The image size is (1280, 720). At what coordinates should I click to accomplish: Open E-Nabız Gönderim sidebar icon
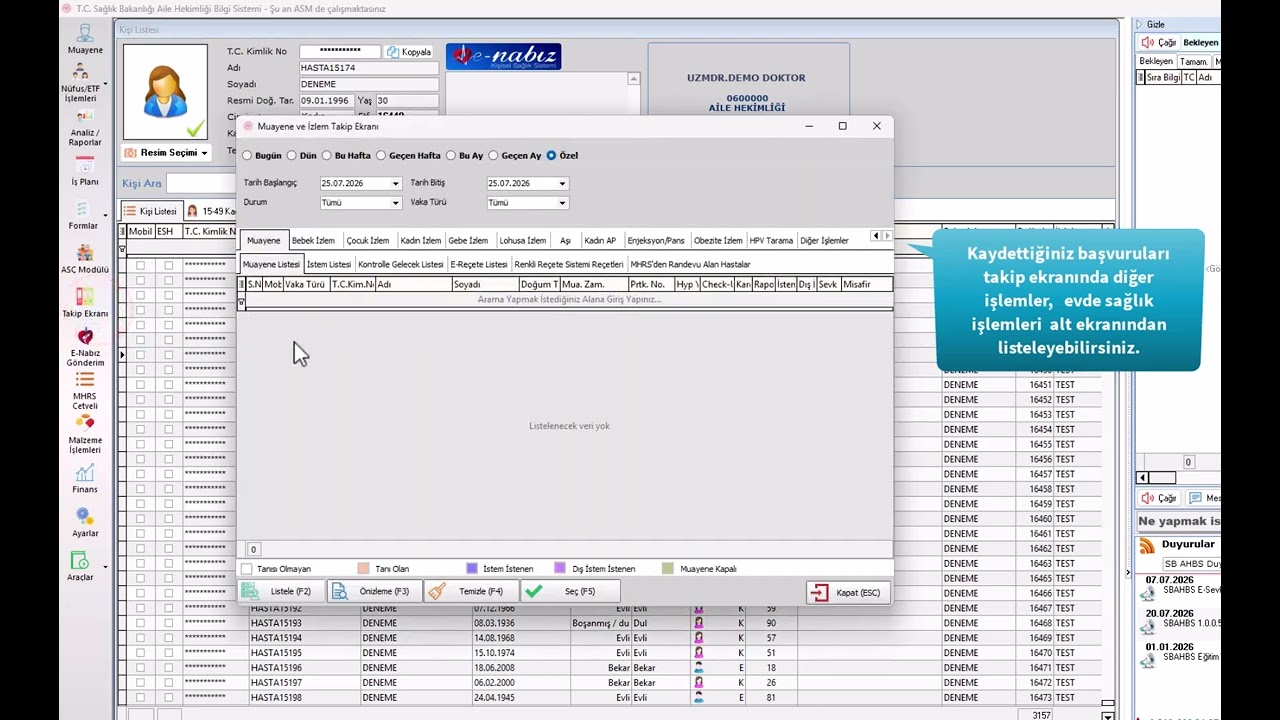pyautogui.click(x=85, y=347)
